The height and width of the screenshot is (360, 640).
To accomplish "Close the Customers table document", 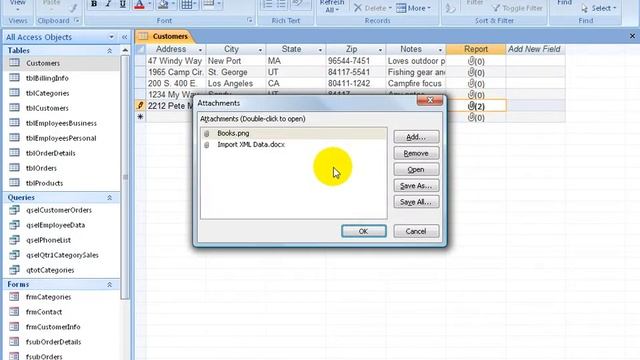I will click(632, 36).
